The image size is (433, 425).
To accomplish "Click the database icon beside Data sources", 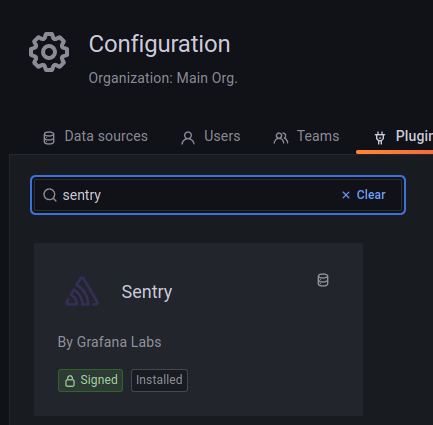I will pos(49,138).
